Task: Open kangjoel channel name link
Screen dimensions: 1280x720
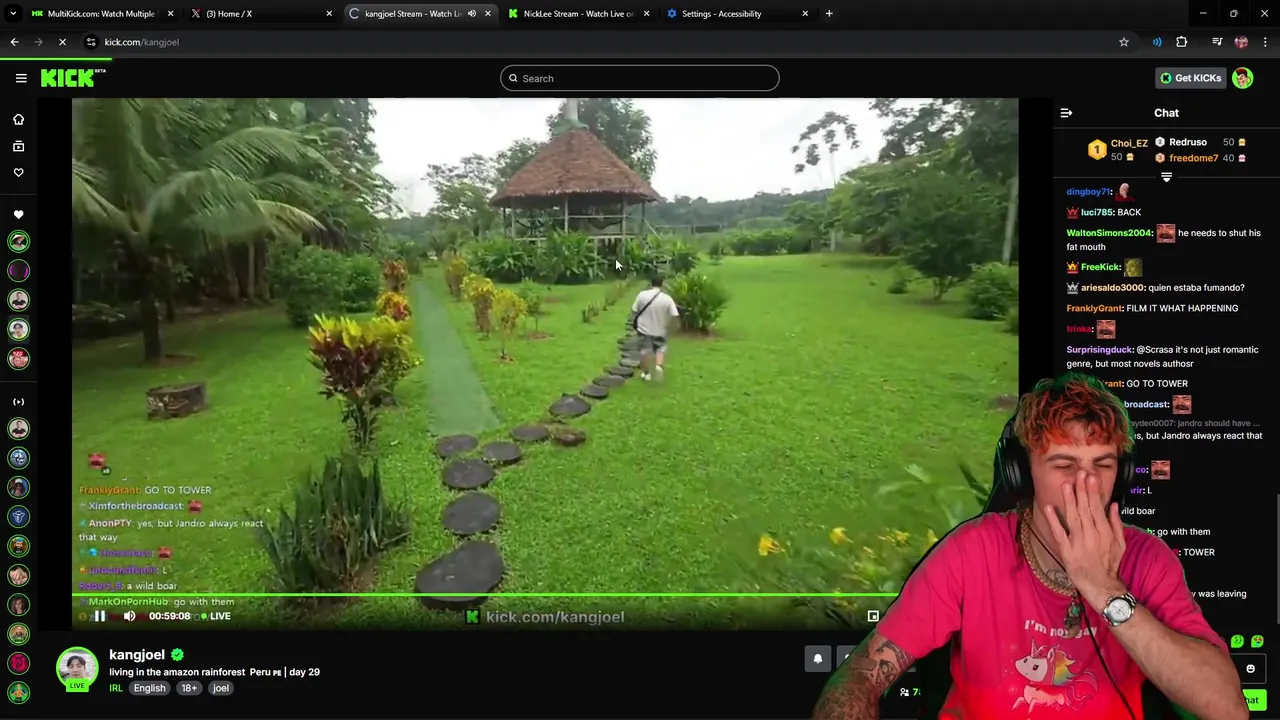Action: click(x=137, y=655)
